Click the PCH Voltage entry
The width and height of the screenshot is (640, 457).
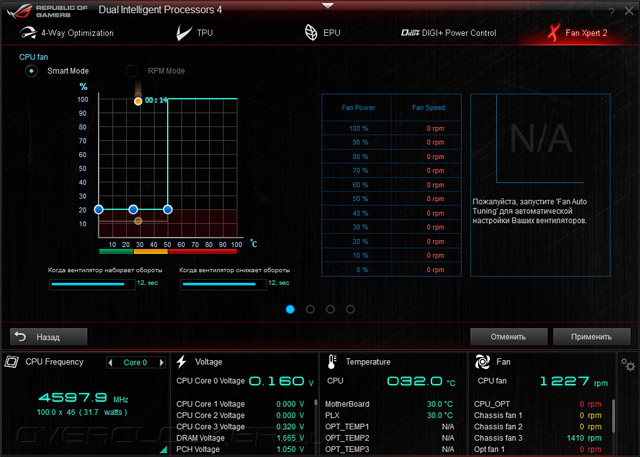[240, 449]
